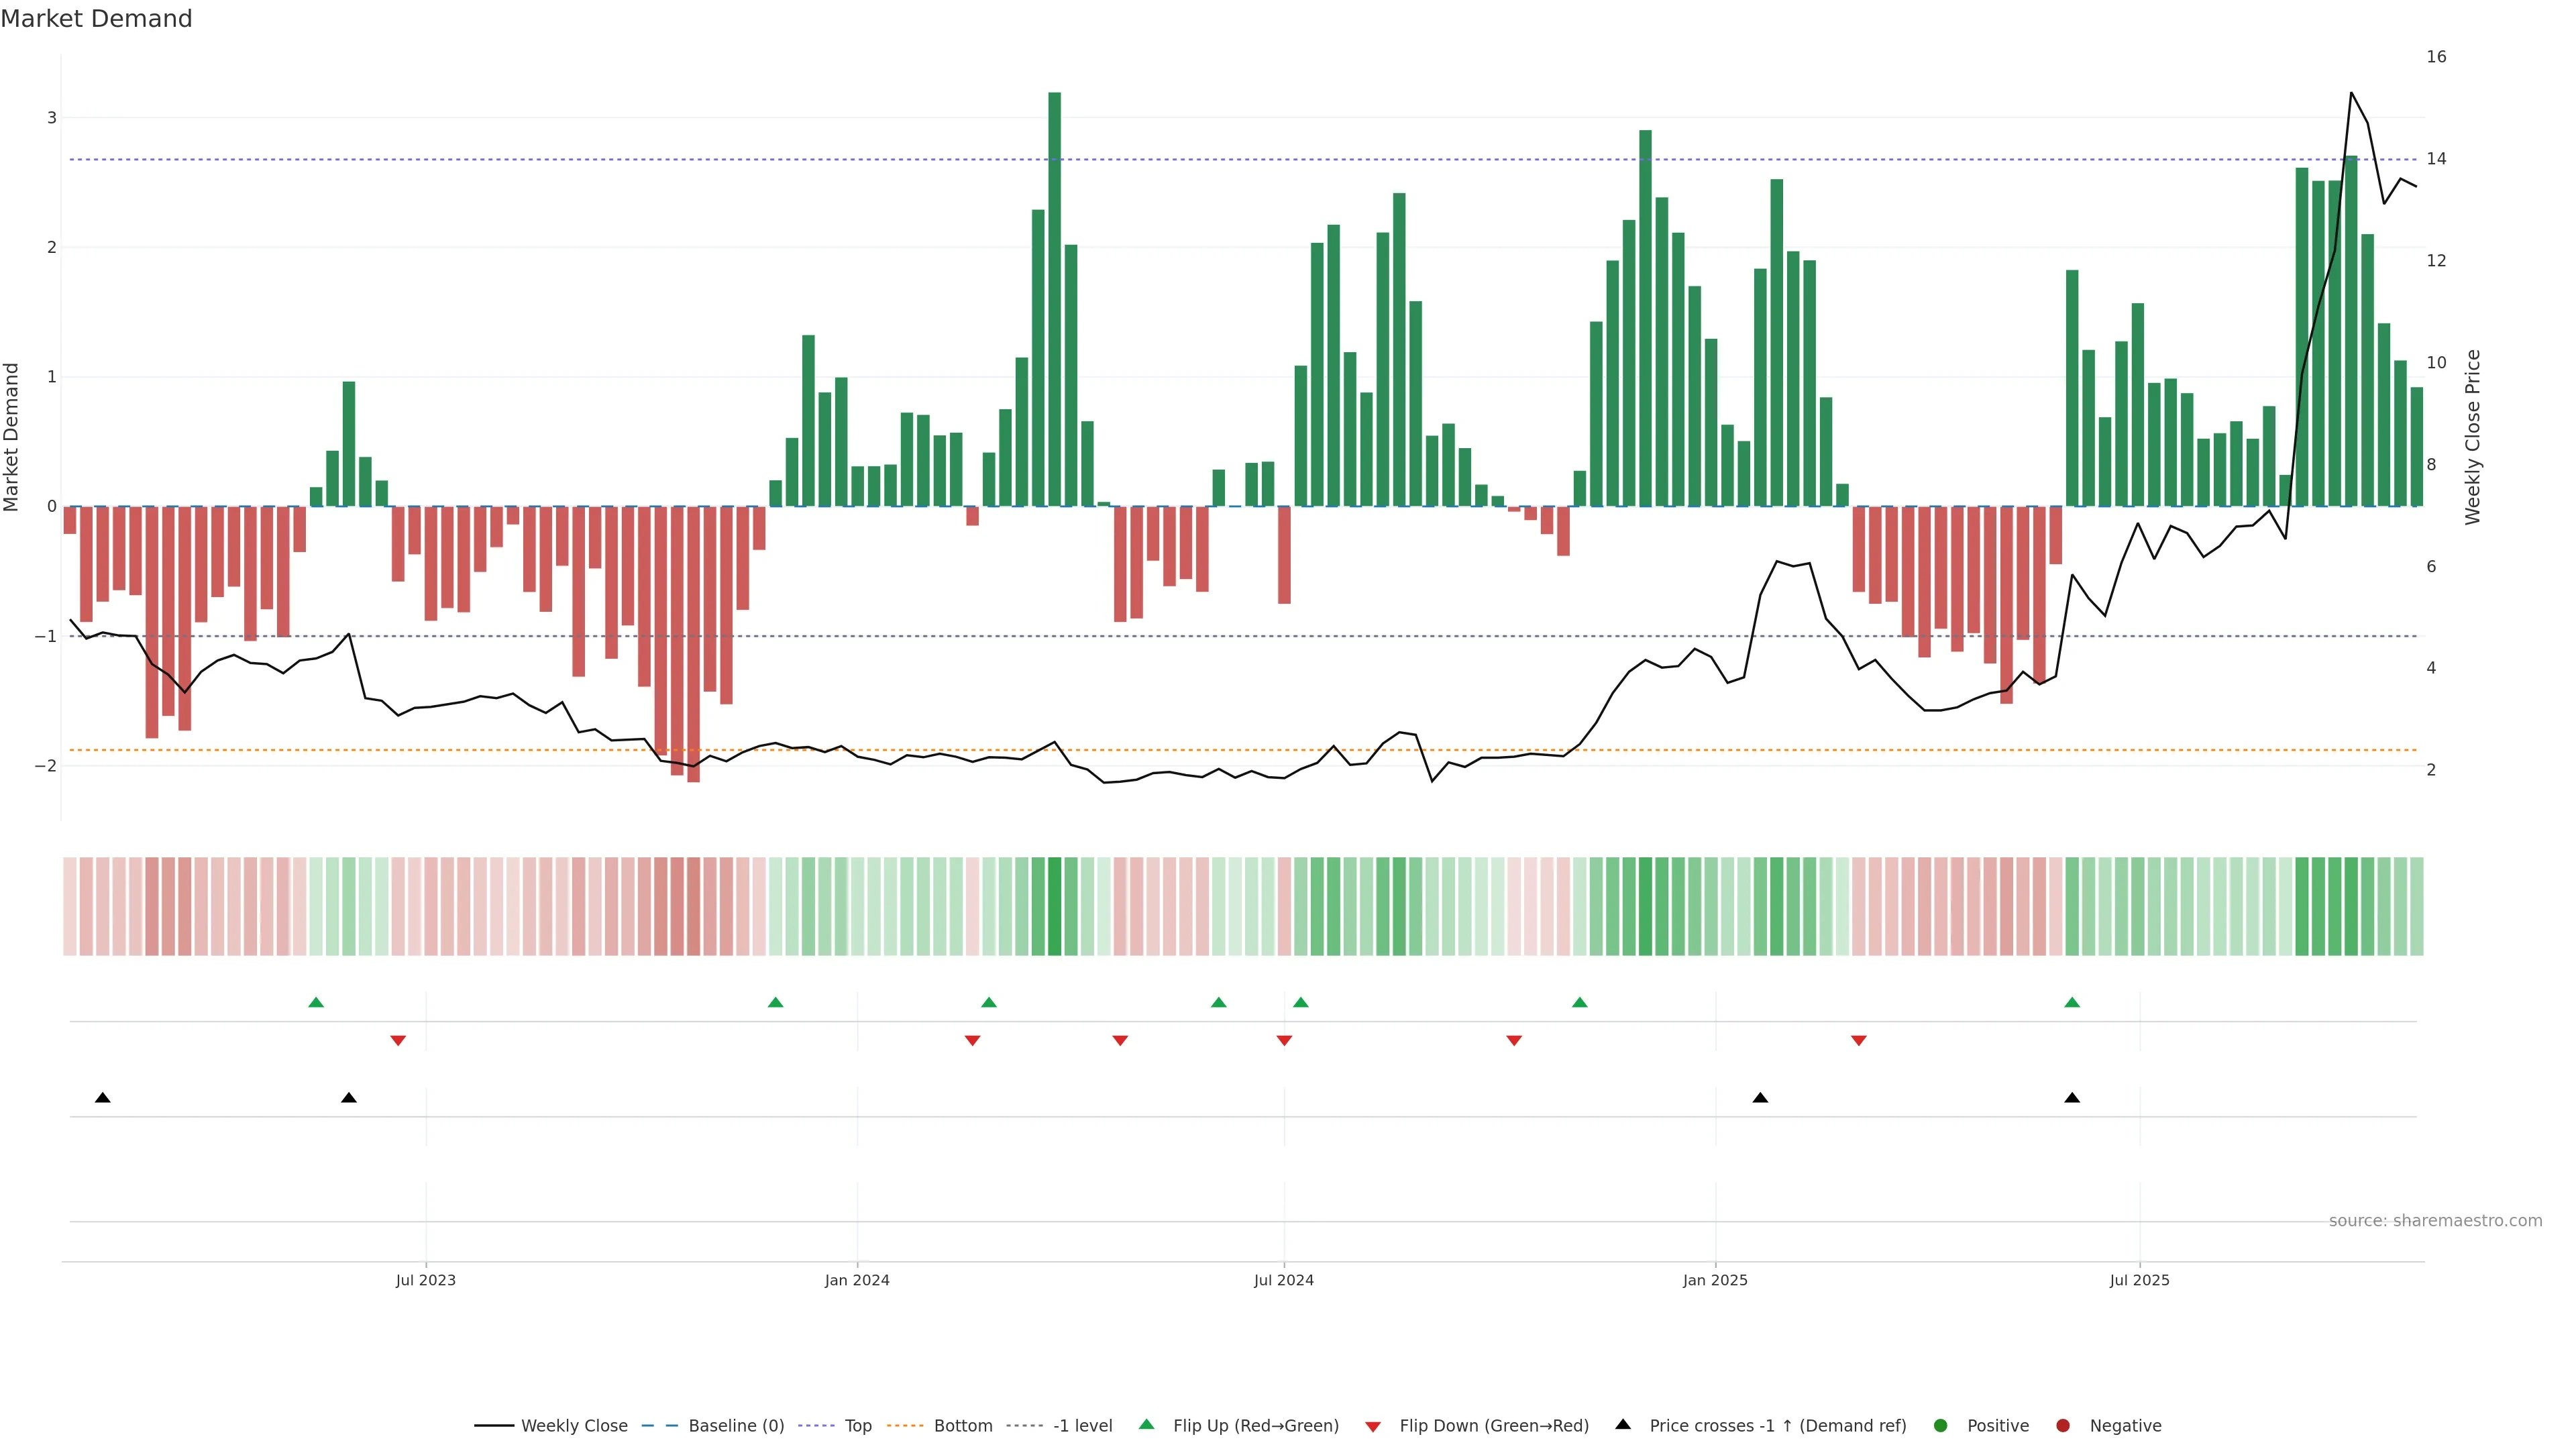Screen dimensions: 2576x1449
Task: Click the -1 level legend entry
Action: pos(1082,1426)
